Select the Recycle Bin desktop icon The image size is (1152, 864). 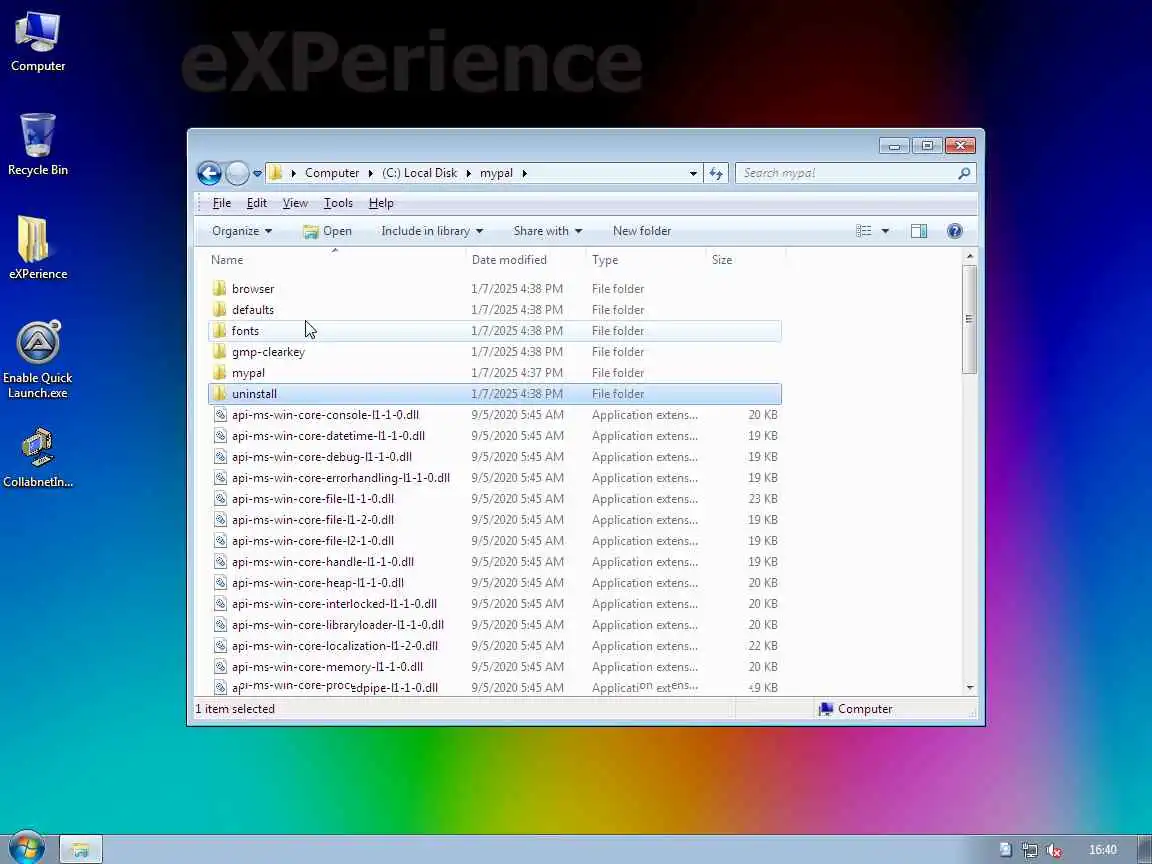37,144
